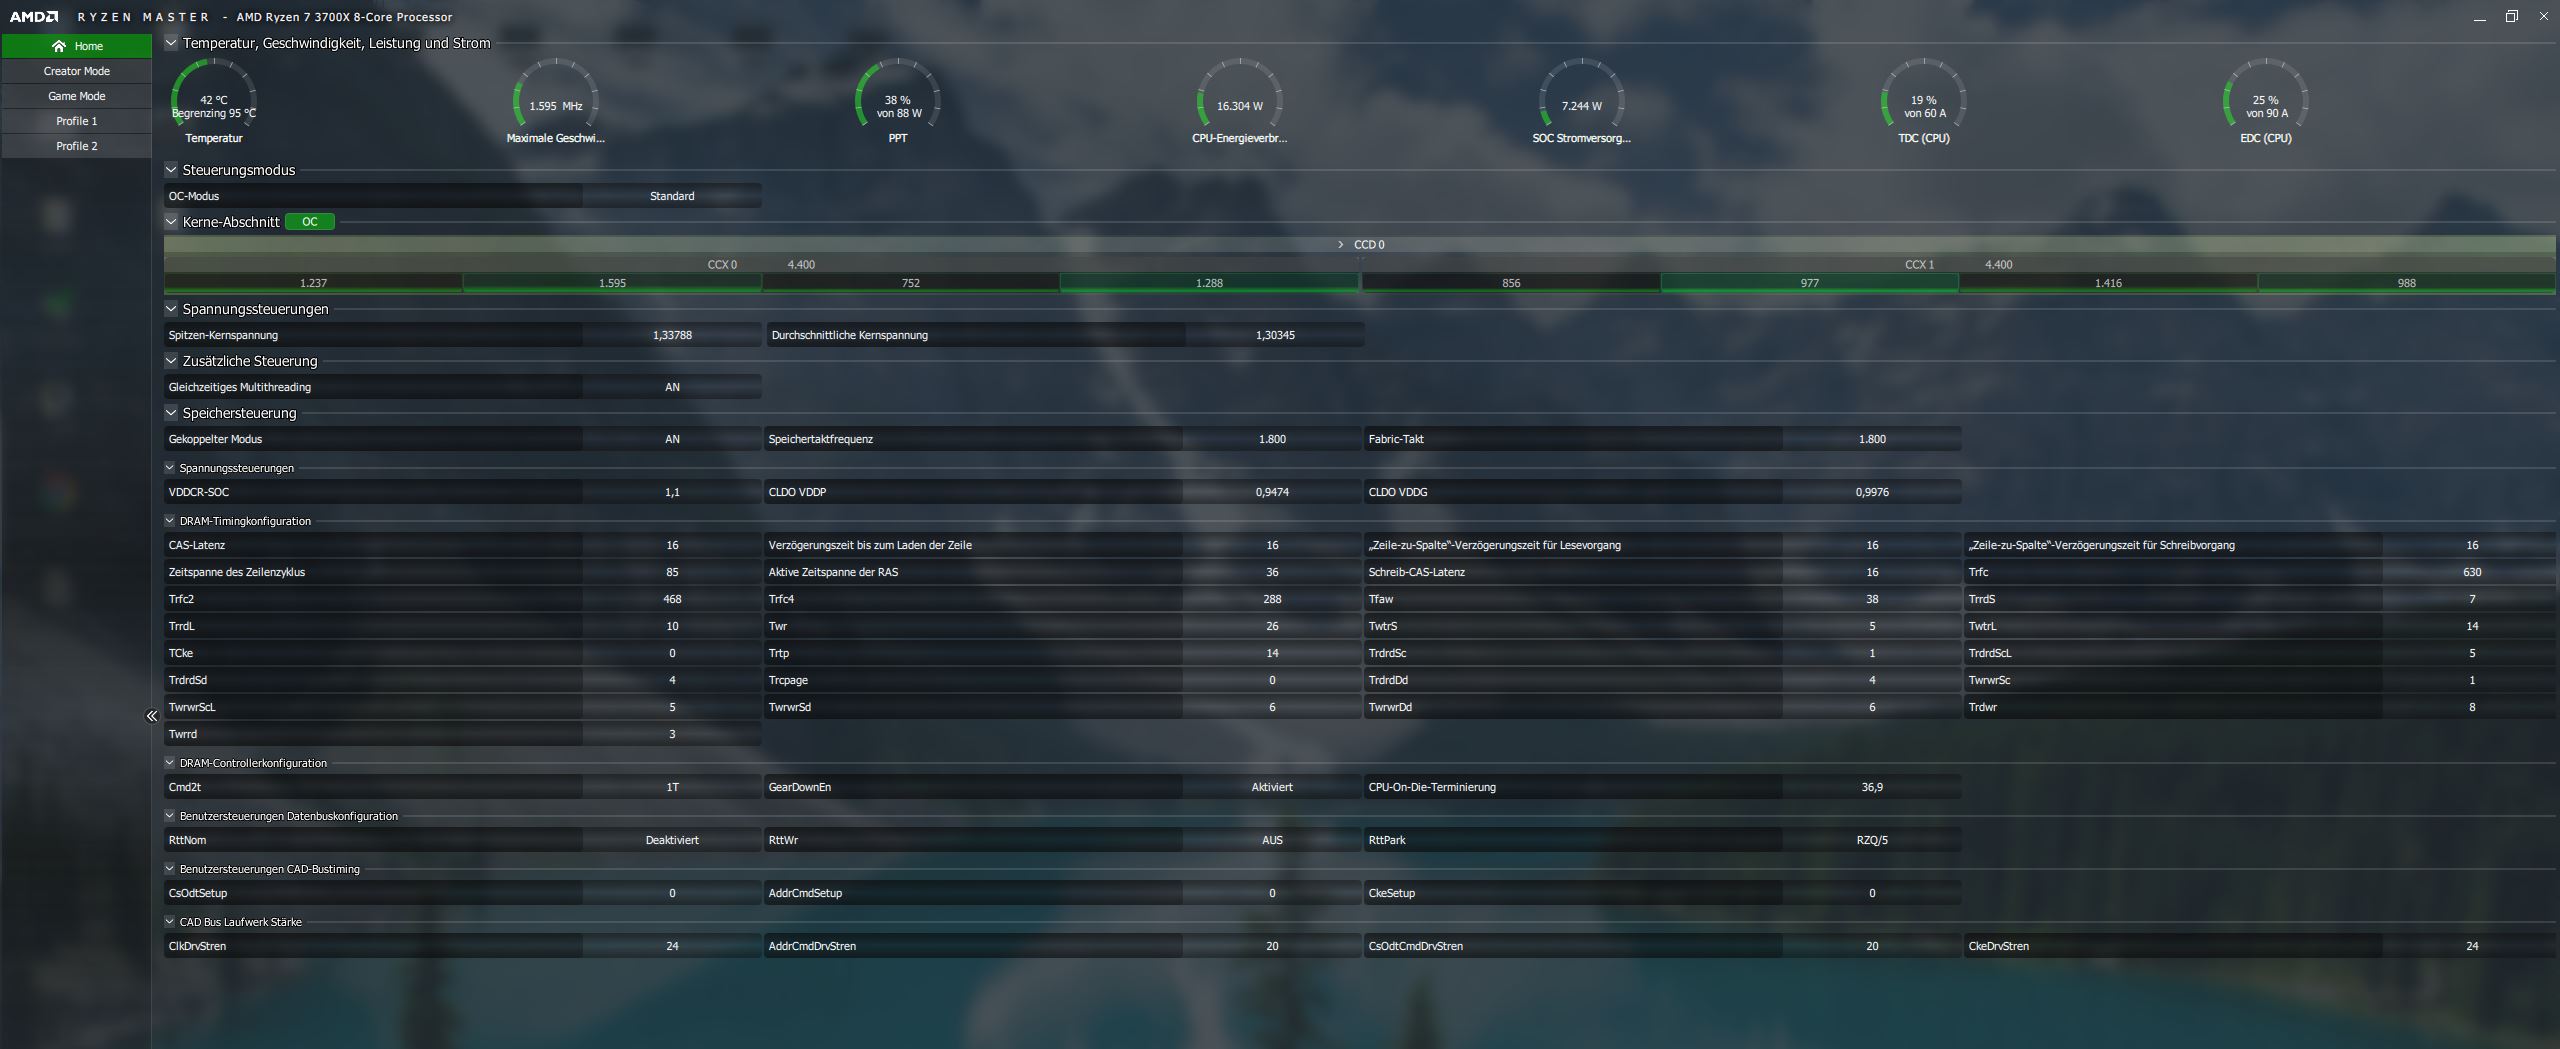Collapse the sidebar with double-chevron icon
Screen dimensions: 2560x1049
coord(152,716)
